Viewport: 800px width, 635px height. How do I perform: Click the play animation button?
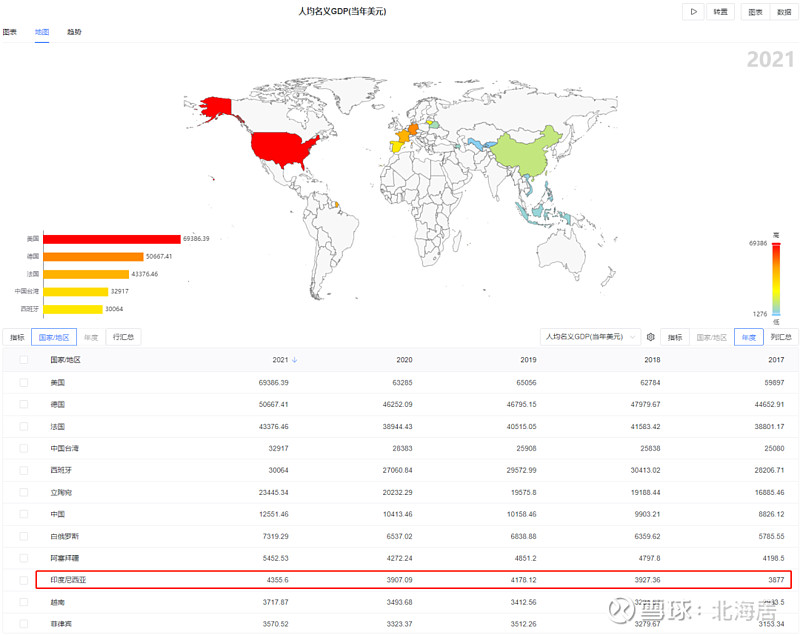point(693,12)
